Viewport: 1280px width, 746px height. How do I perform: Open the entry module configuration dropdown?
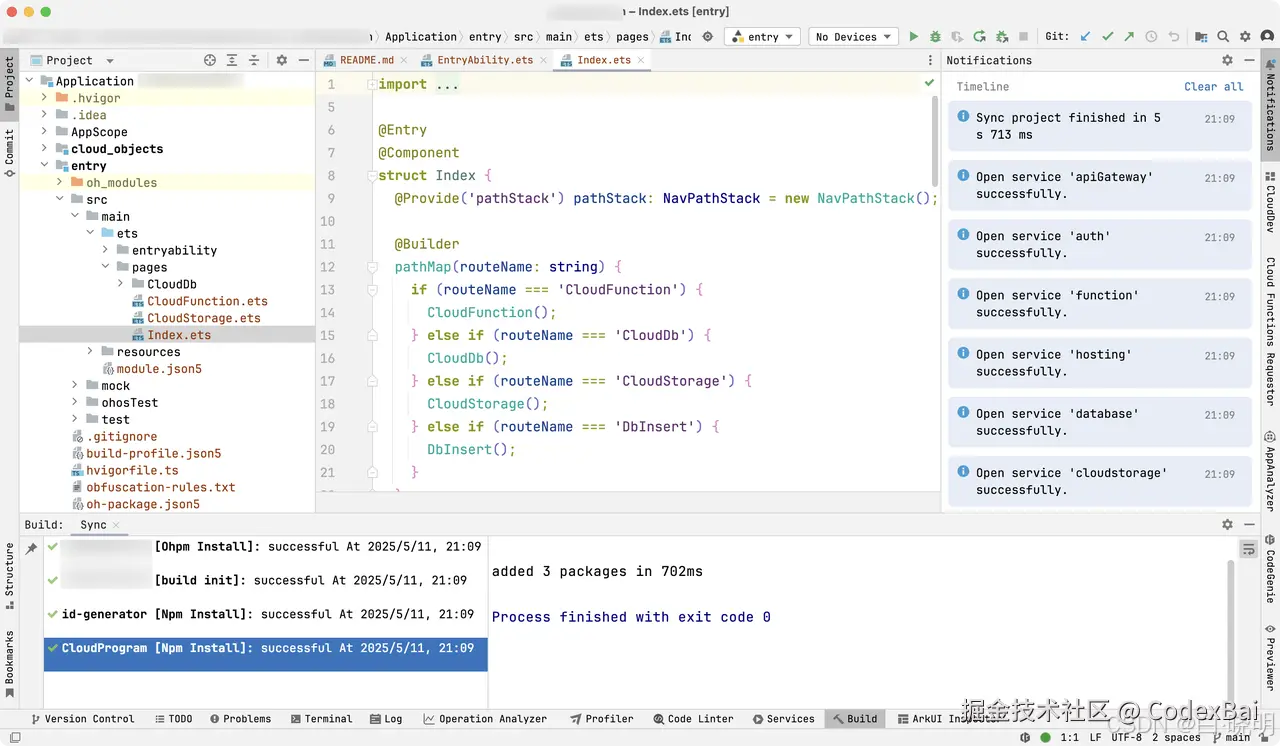[761, 37]
